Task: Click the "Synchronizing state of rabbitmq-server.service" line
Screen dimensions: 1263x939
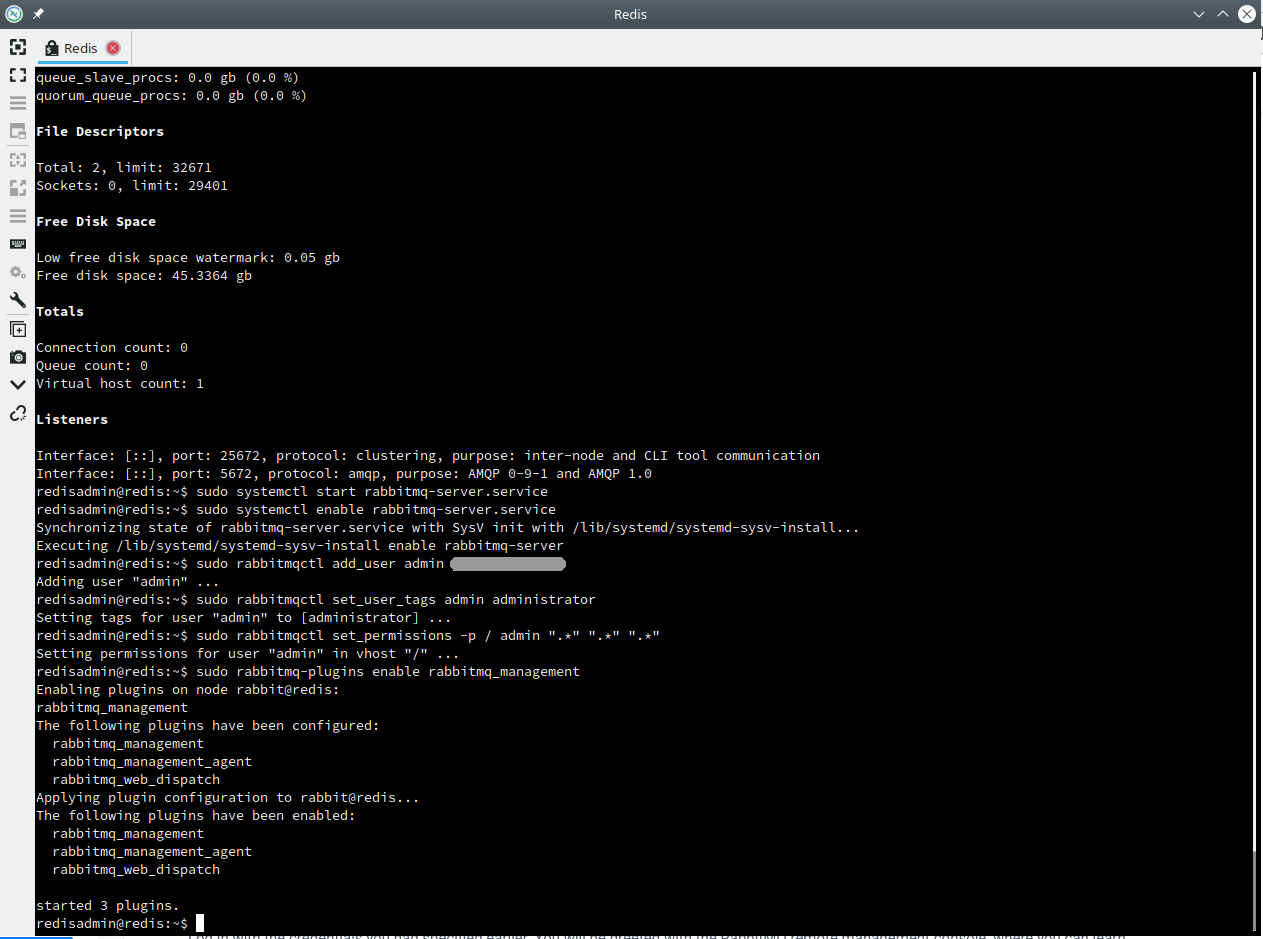Action: (x=448, y=528)
